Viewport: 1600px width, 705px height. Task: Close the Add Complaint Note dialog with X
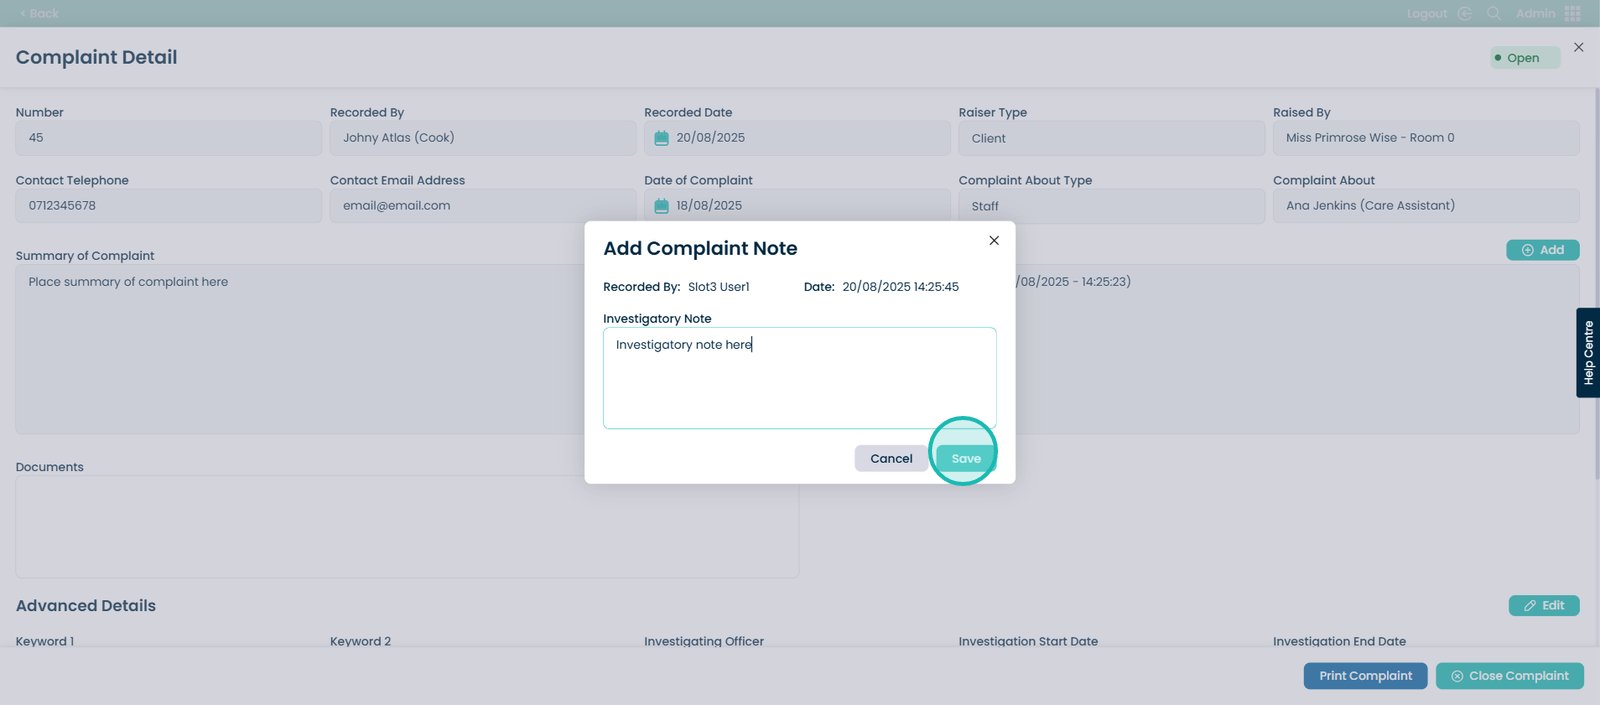[x=993, y=240]
